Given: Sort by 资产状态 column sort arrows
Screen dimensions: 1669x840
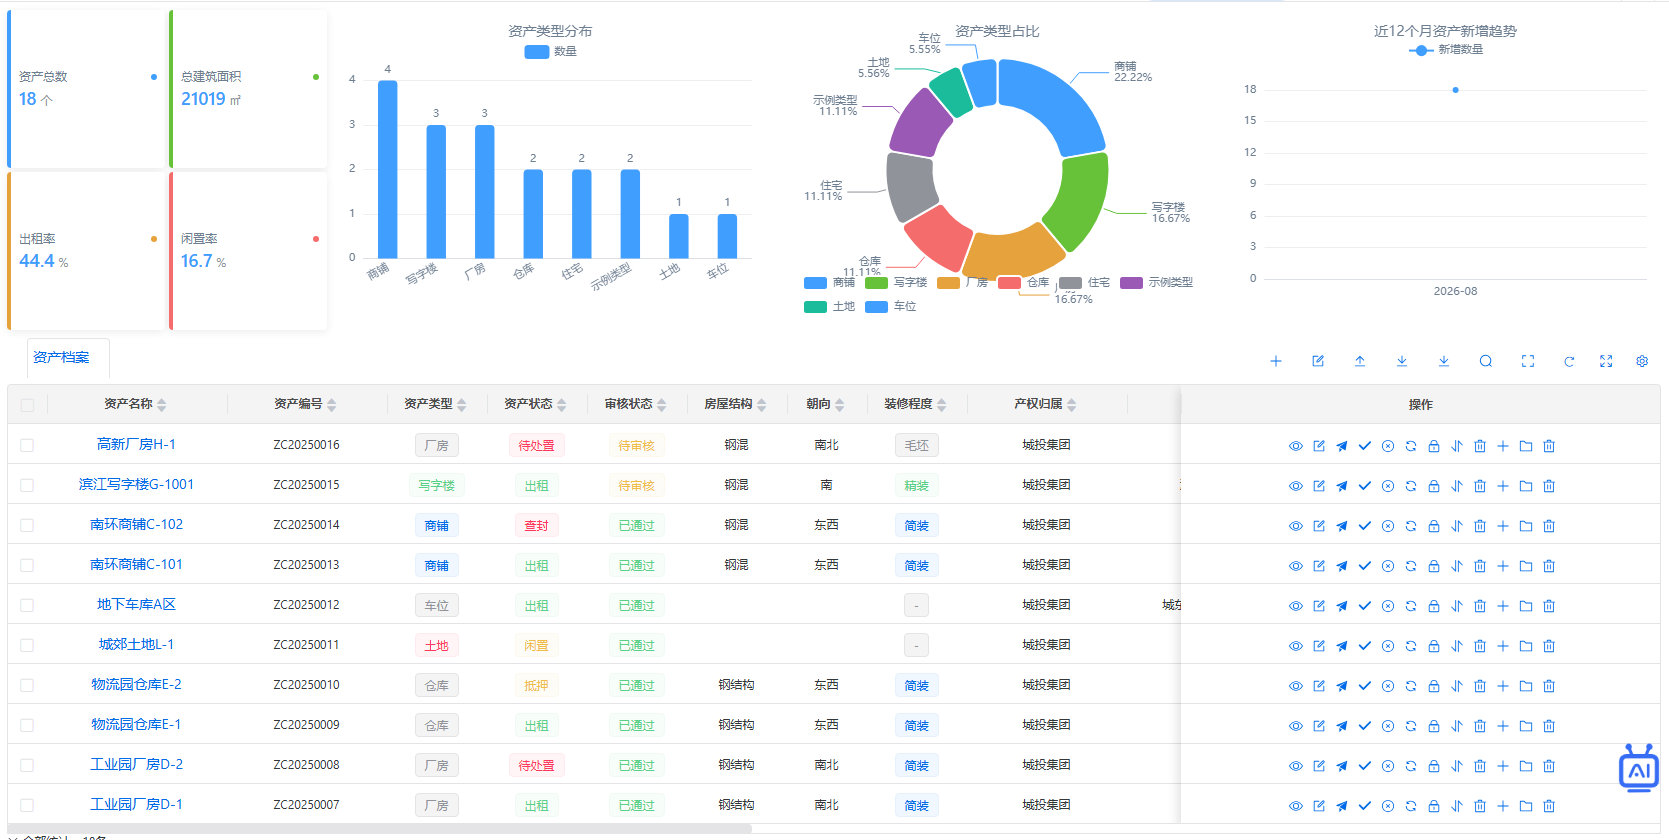Looking at the screenshot, I should 562,405.
